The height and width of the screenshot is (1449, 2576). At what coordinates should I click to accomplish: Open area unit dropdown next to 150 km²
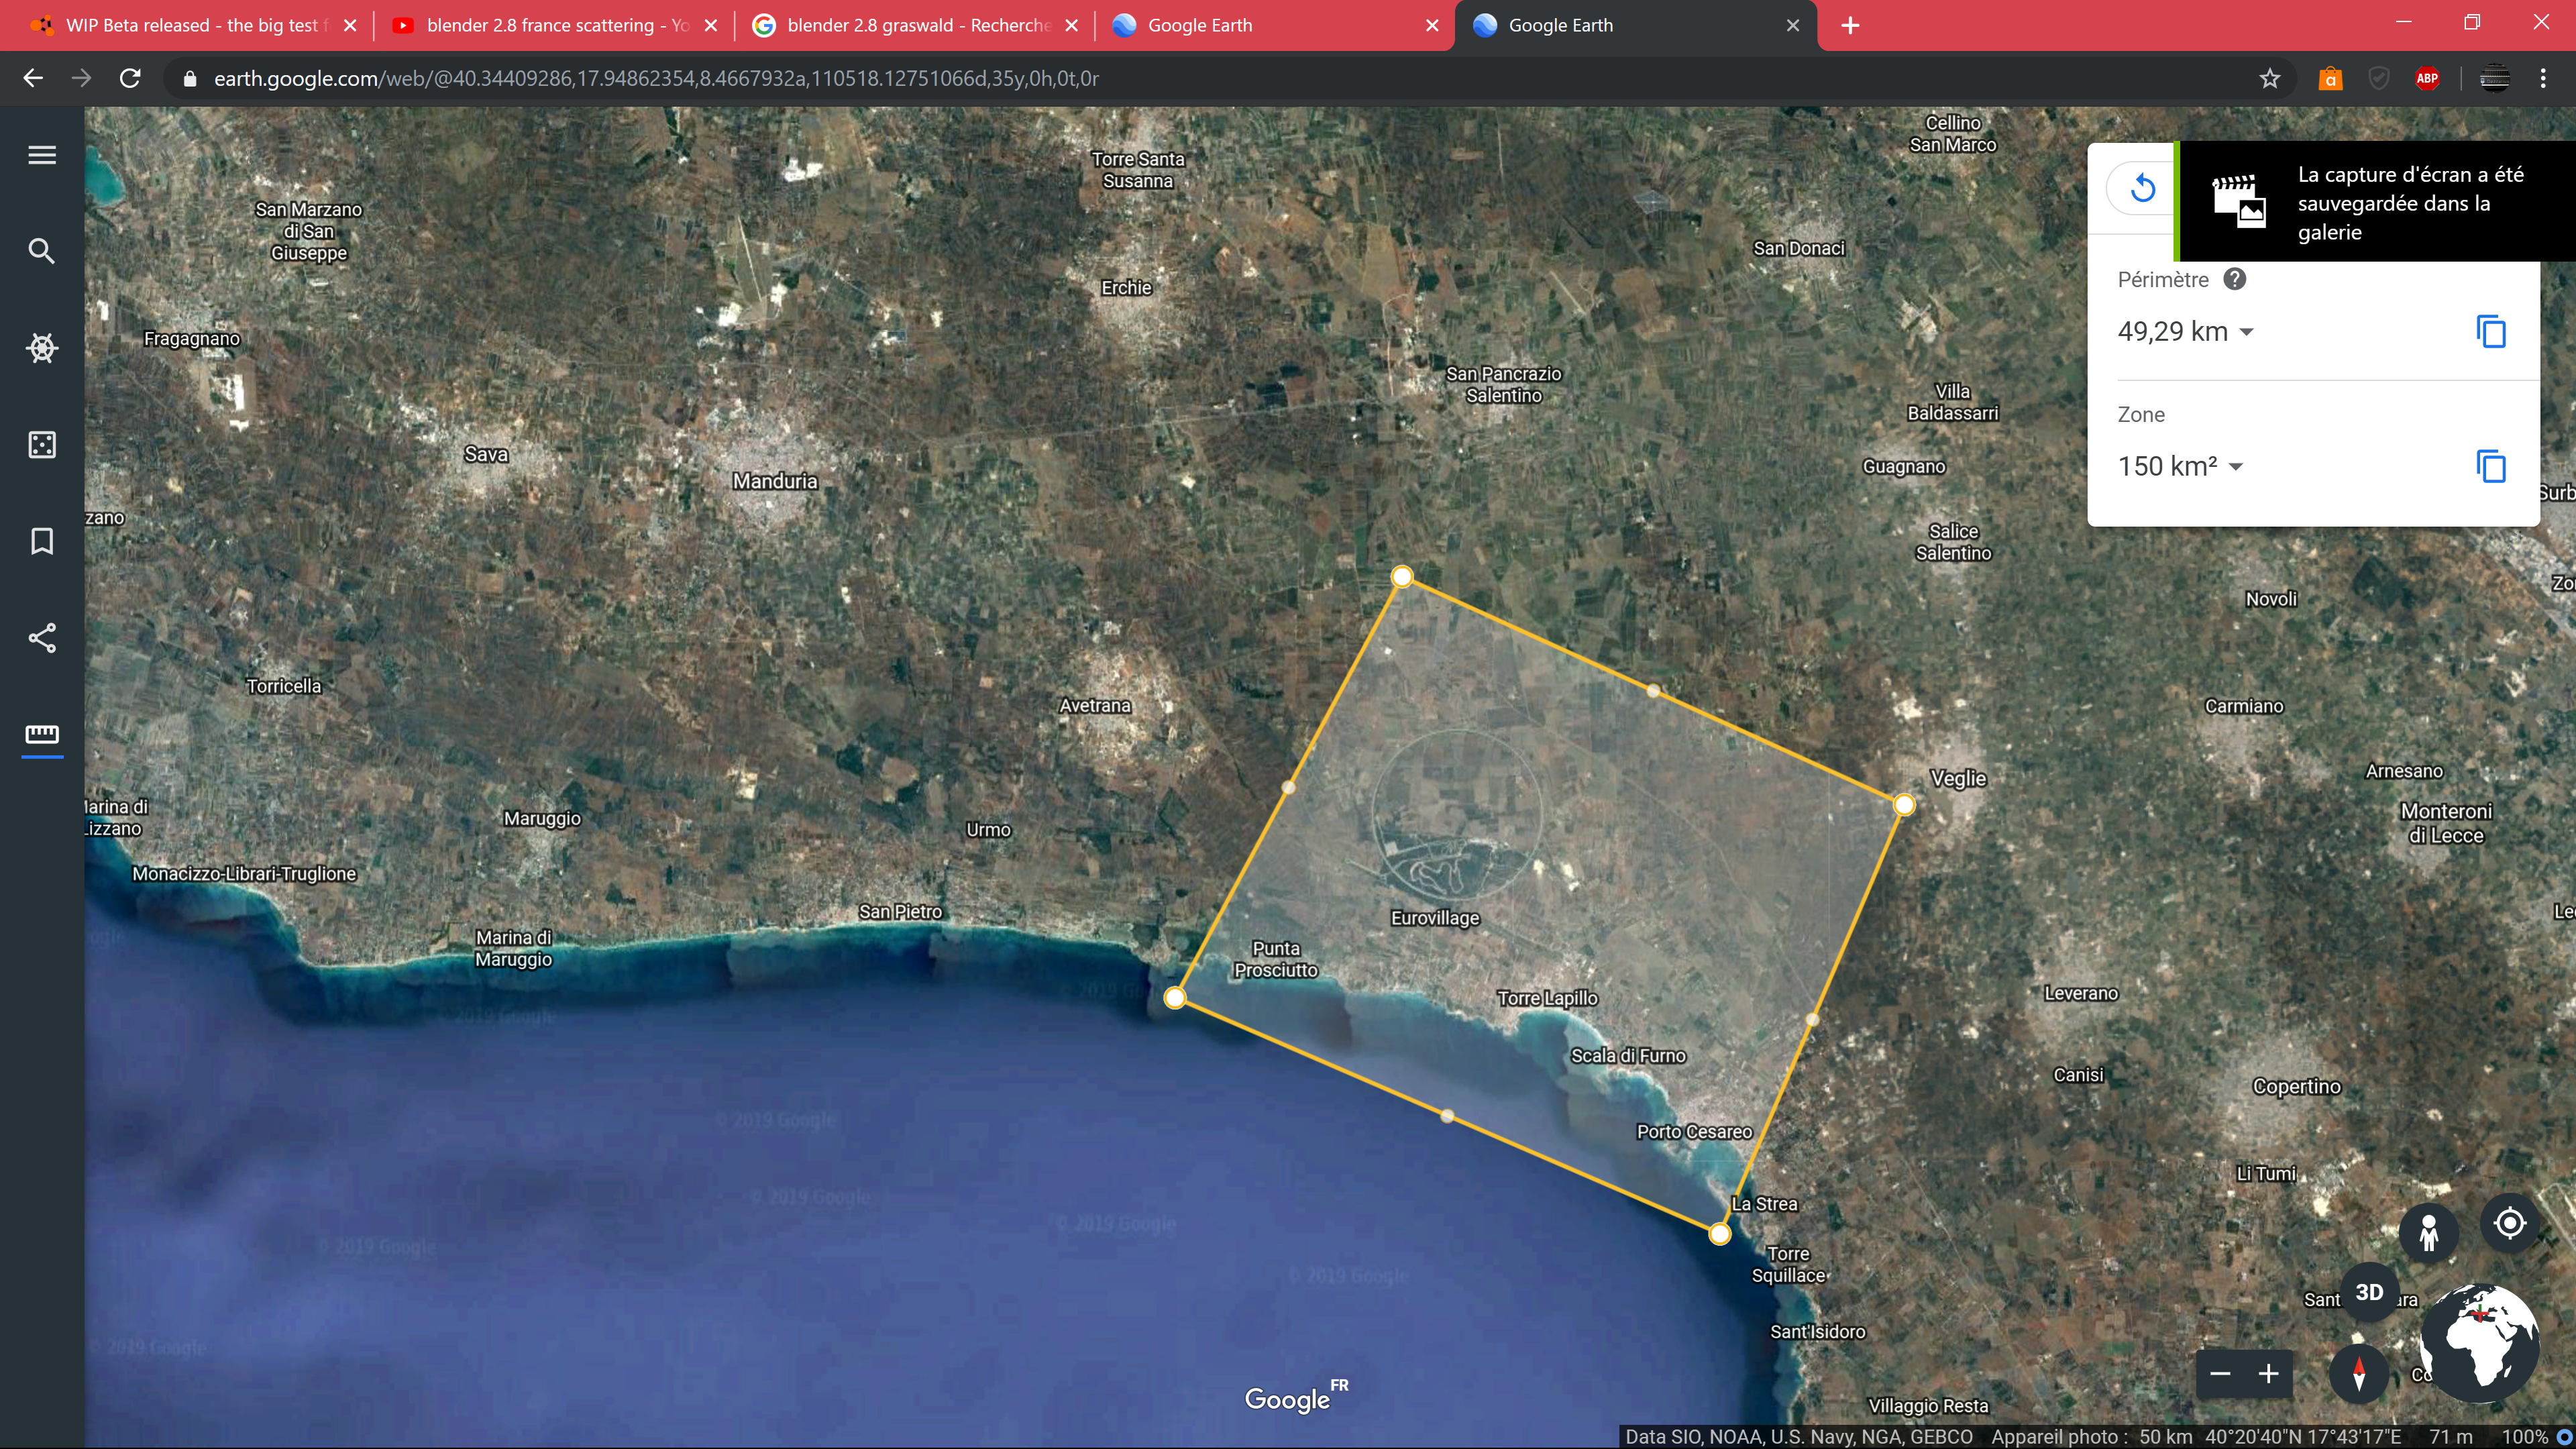click(x=2236, y=467)
